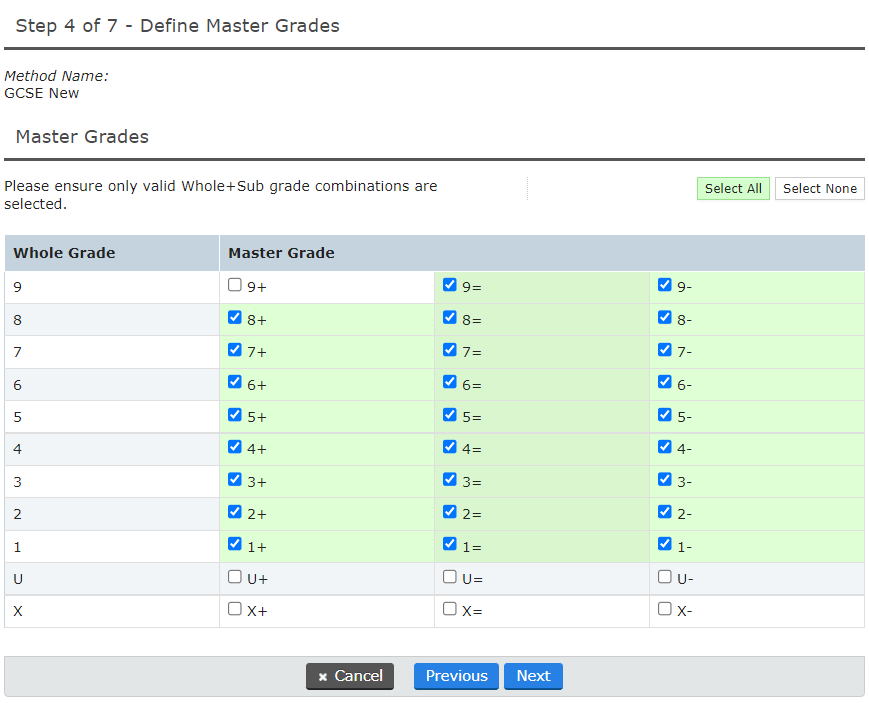Disable the 1= master grade checkbox
The height and width of the screenshot is (703, 869).
coord(449,544)
